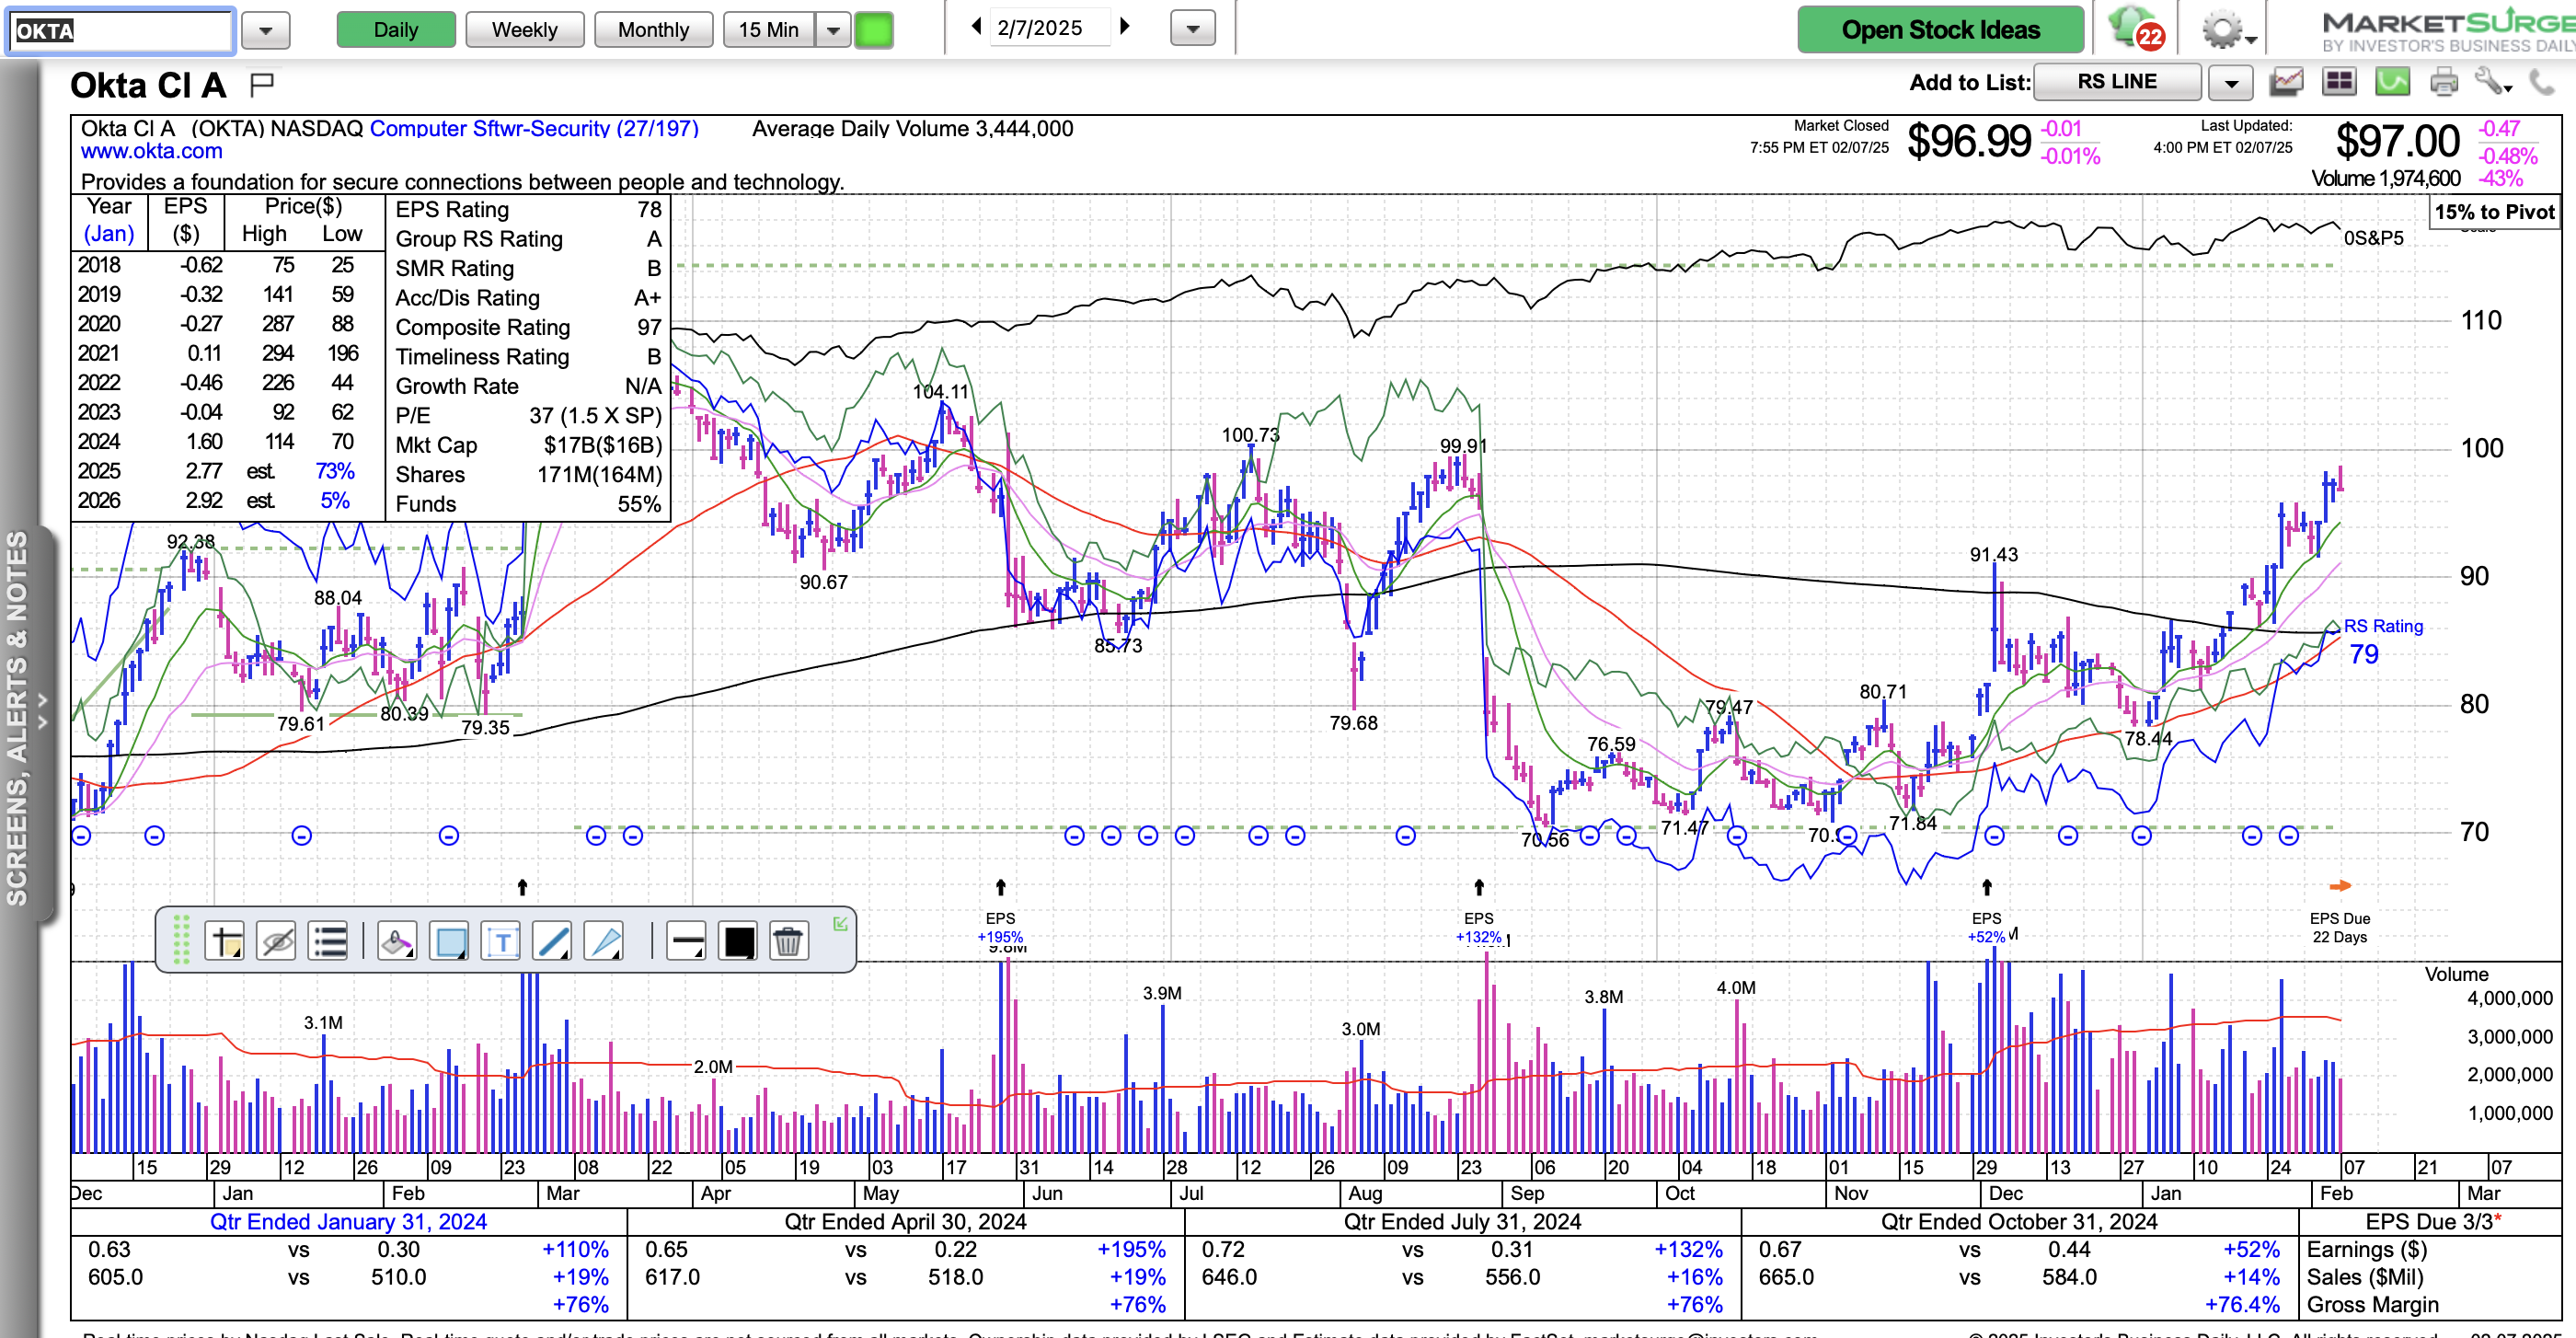Image resolution: width=2576 pixels, height=1338 pixels.
Task: Click the Open Stock Ideas button
Action: (1940, 30)
